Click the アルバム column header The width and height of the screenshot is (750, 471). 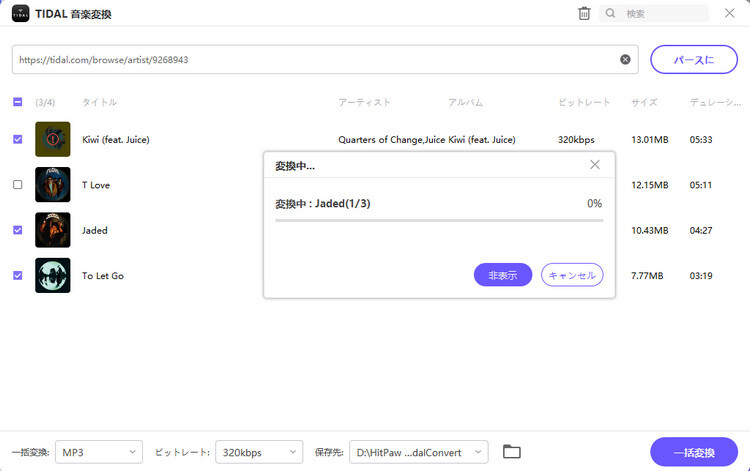[465, 102]
